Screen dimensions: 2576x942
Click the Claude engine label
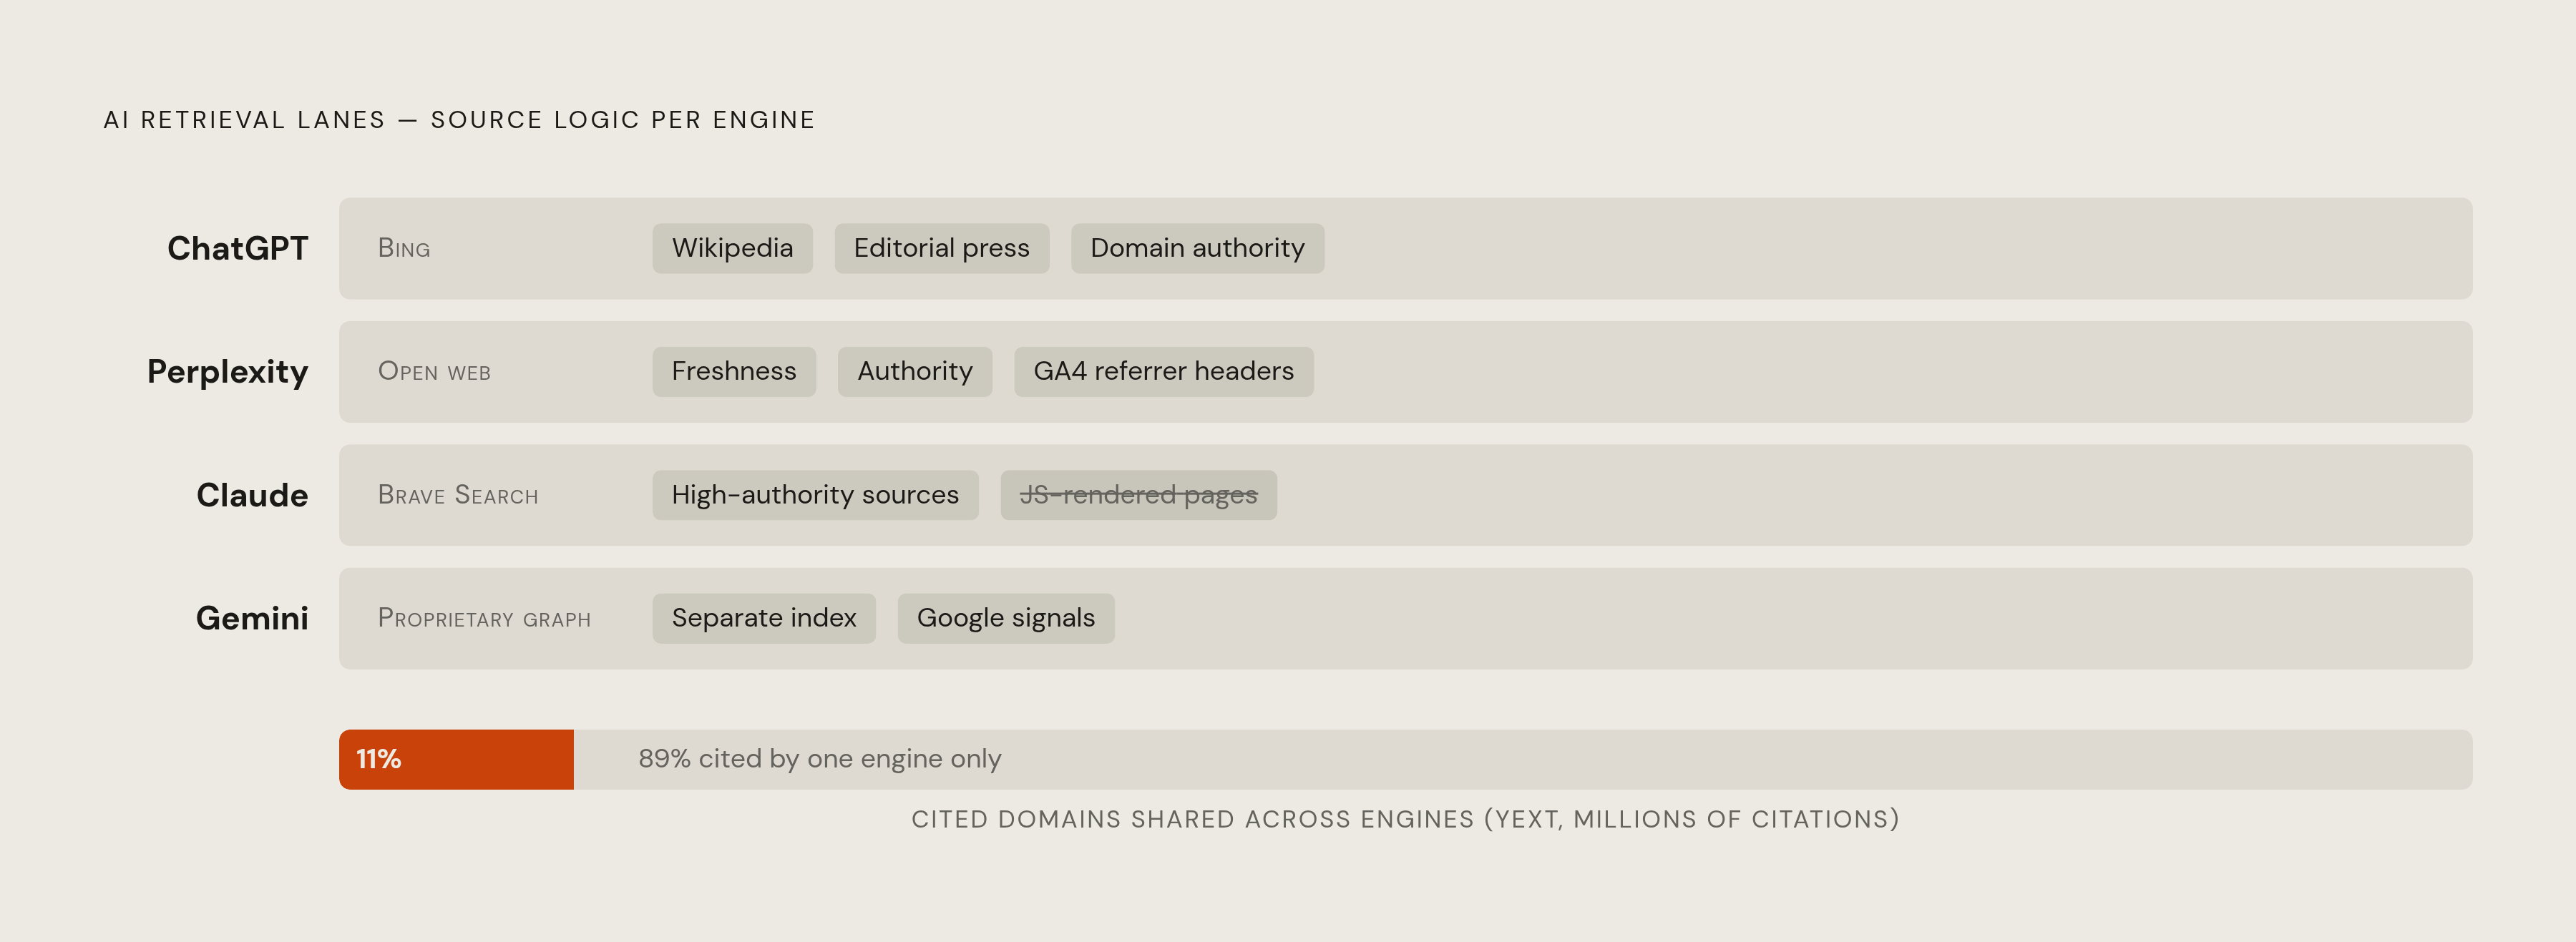[252, 495]
